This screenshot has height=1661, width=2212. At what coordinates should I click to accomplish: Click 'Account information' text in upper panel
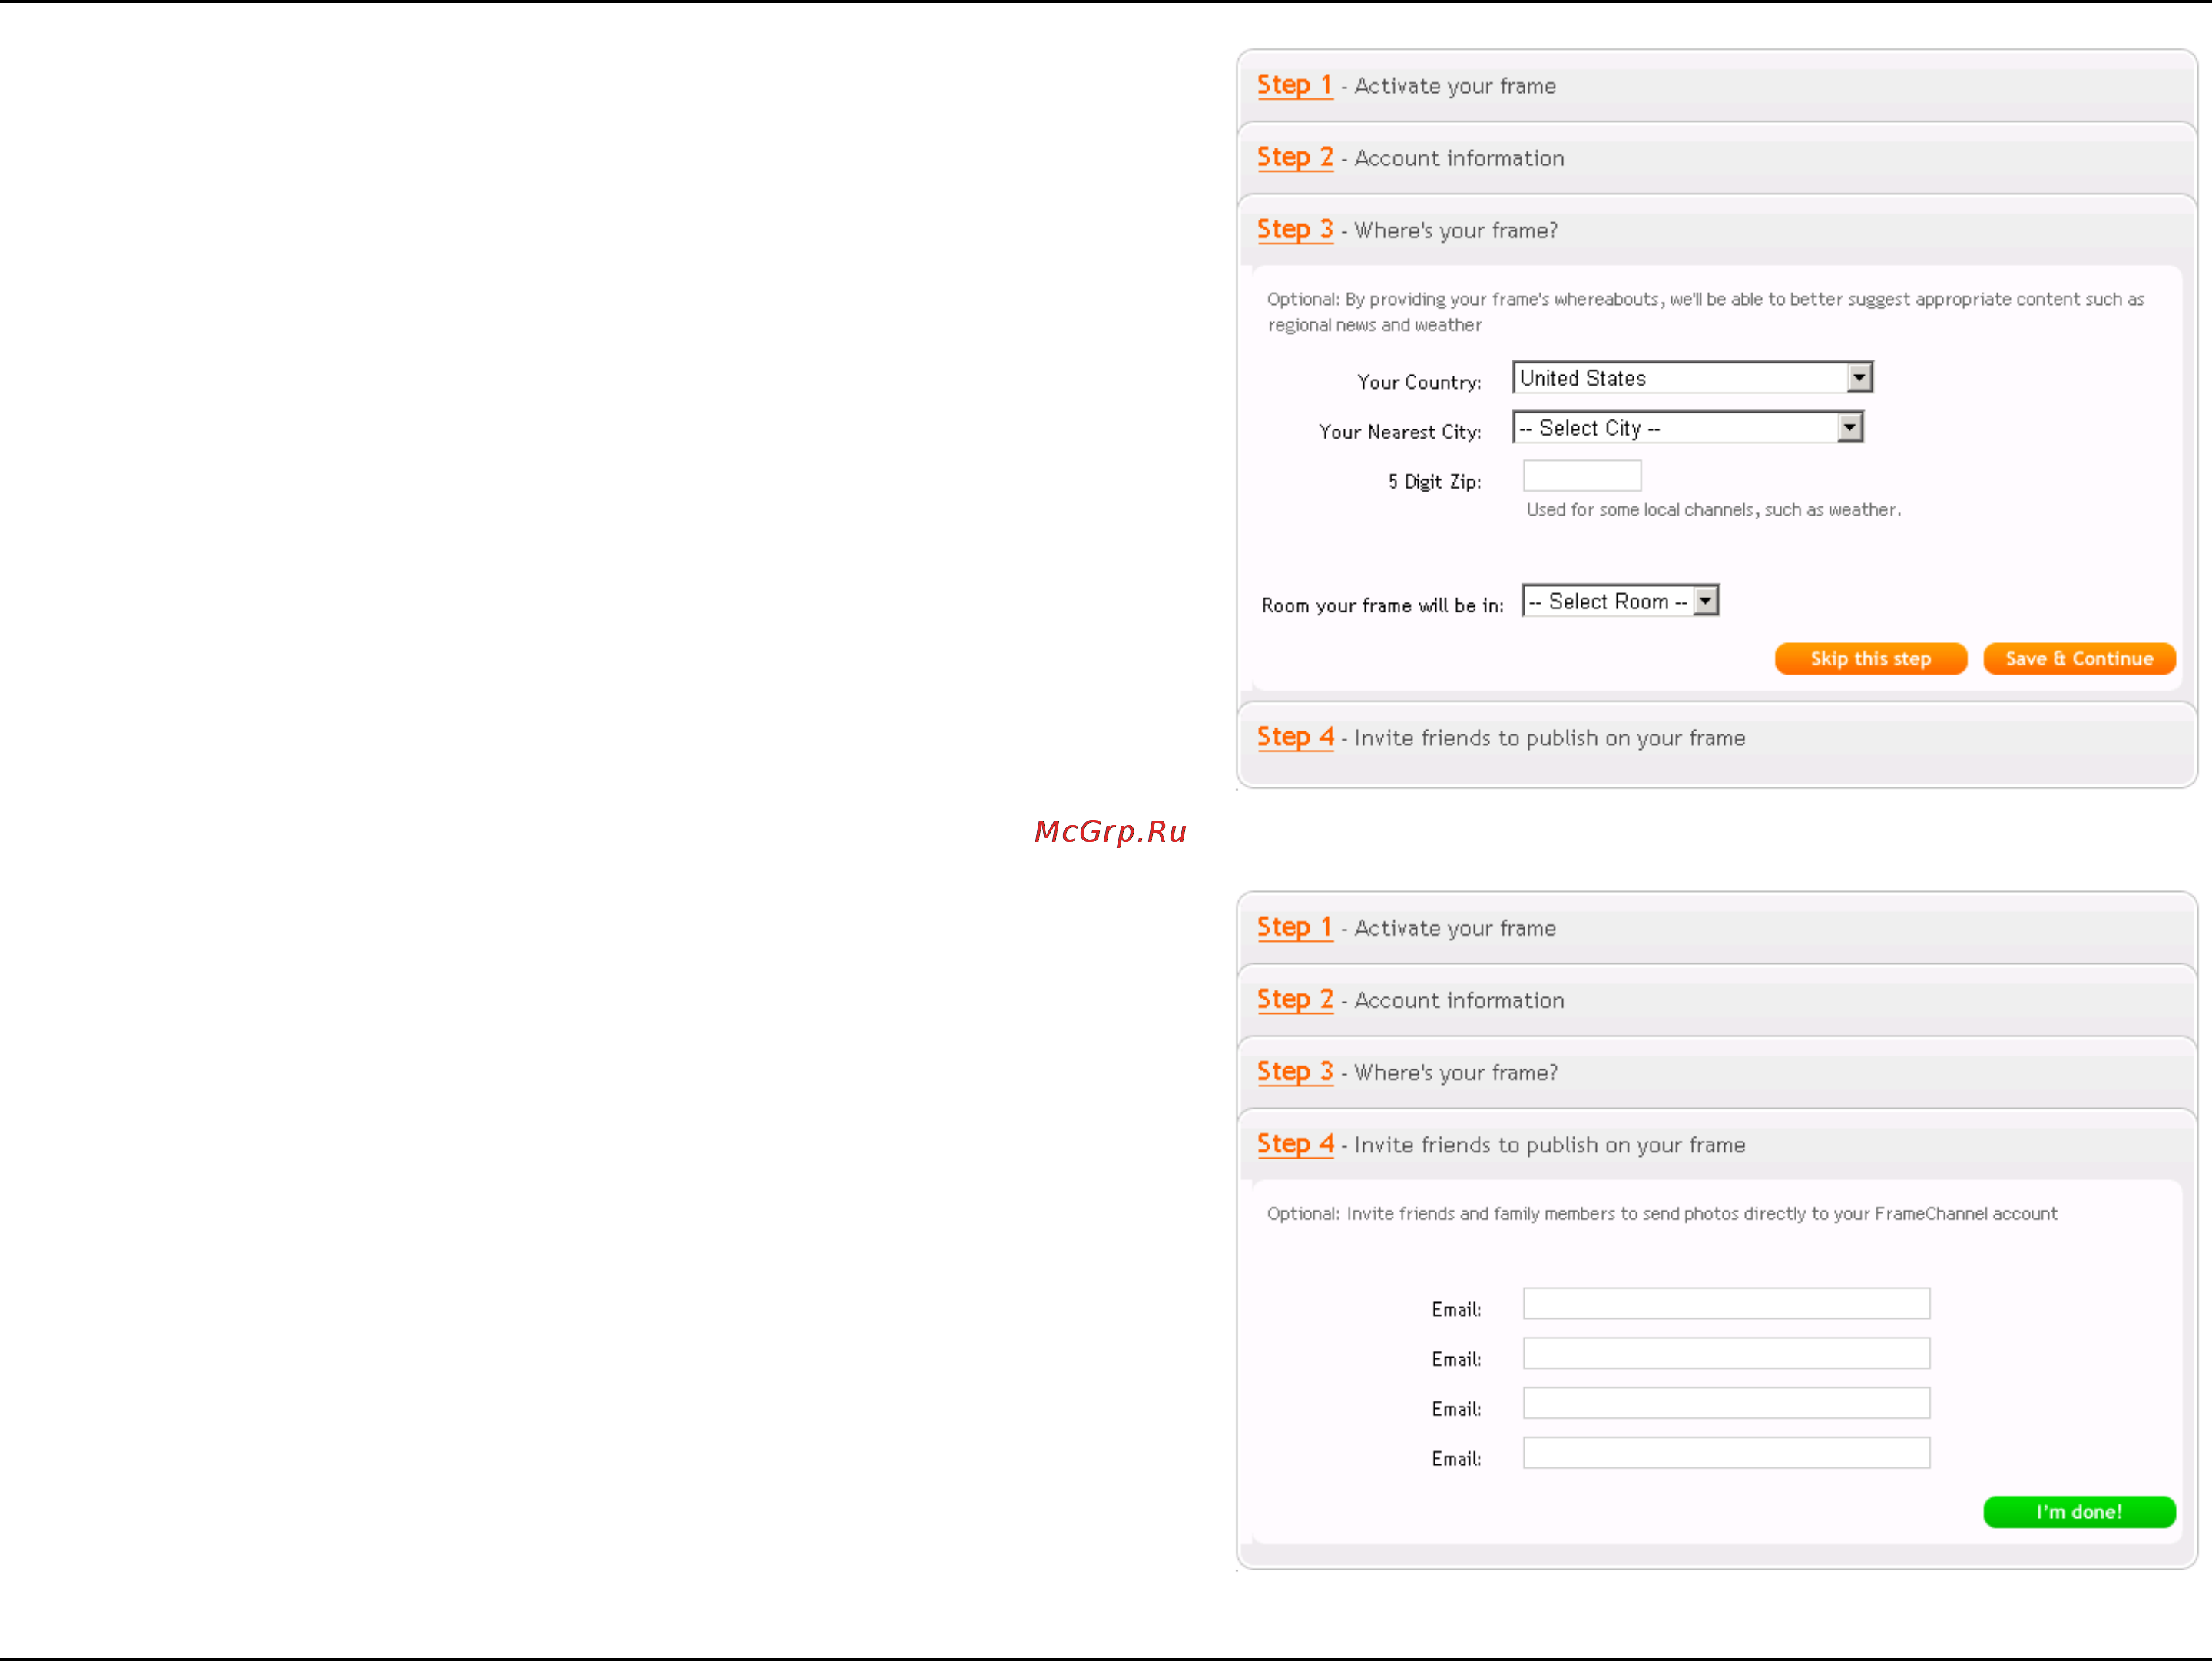tap(1459, 159)
